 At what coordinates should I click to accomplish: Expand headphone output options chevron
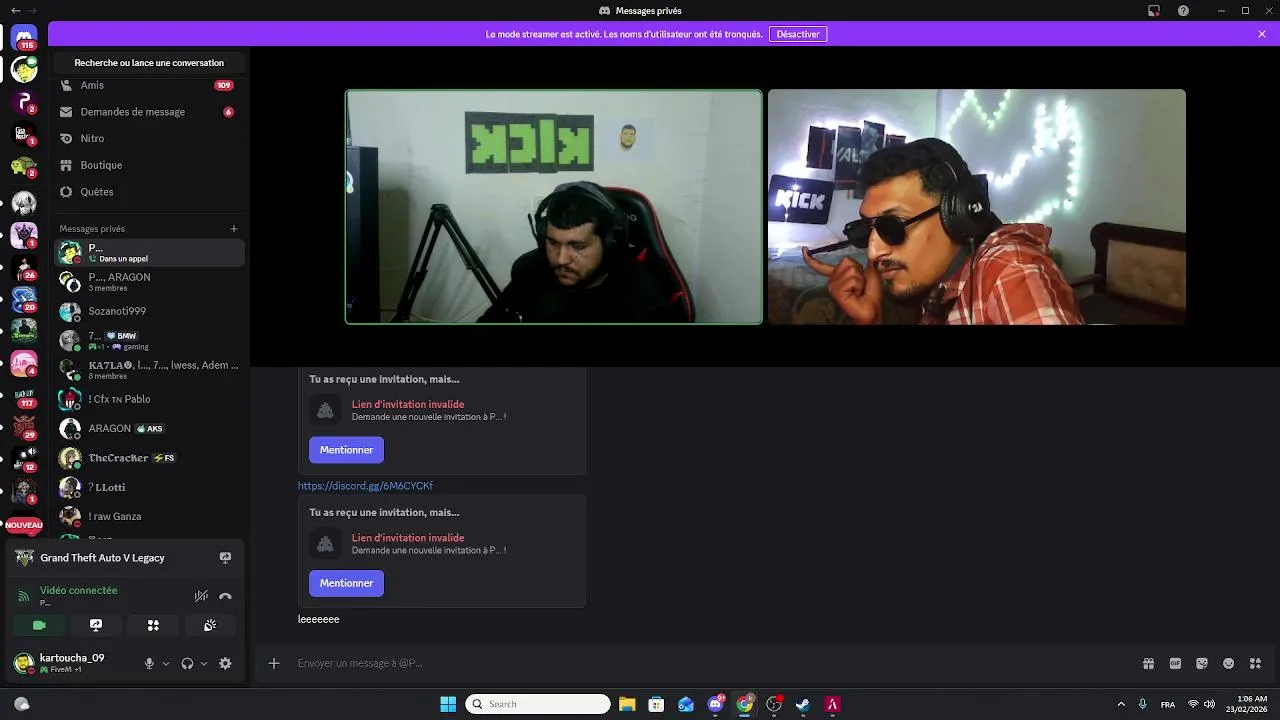[204, 663]
